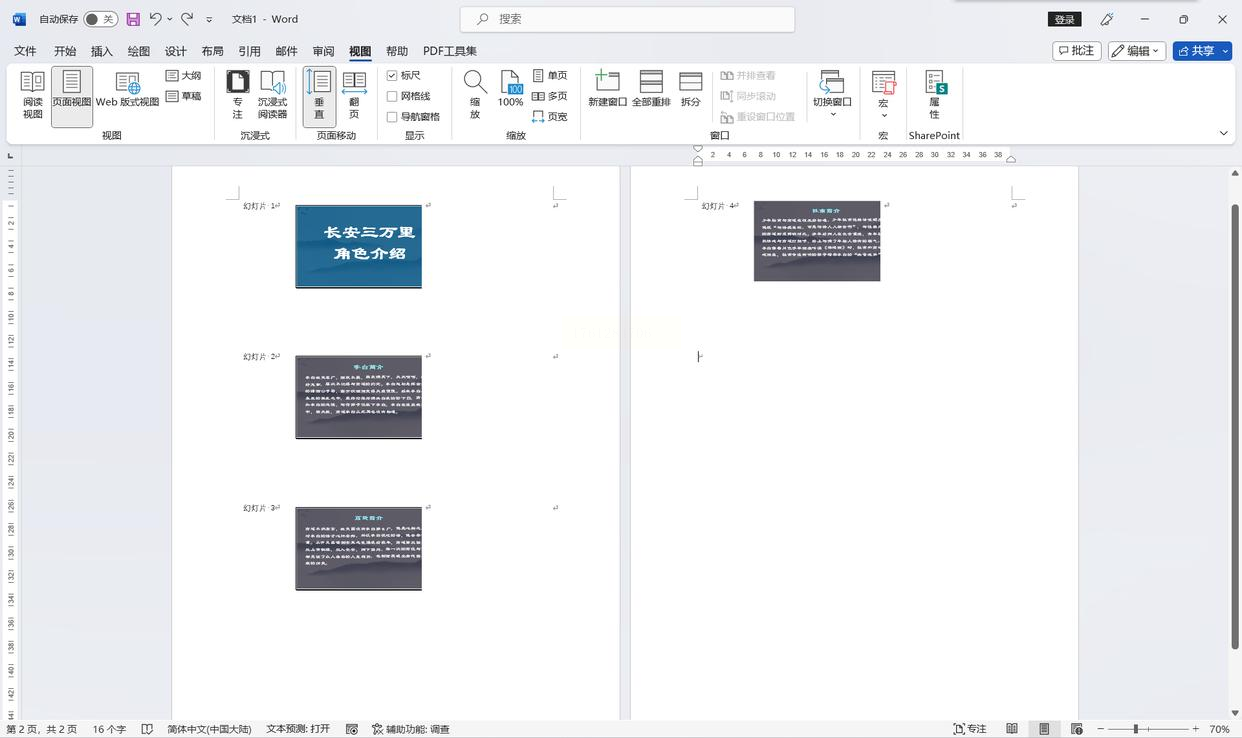Select Side-to-side page flip (翻页)
The image size is (1242, 738).
point(354,96)
